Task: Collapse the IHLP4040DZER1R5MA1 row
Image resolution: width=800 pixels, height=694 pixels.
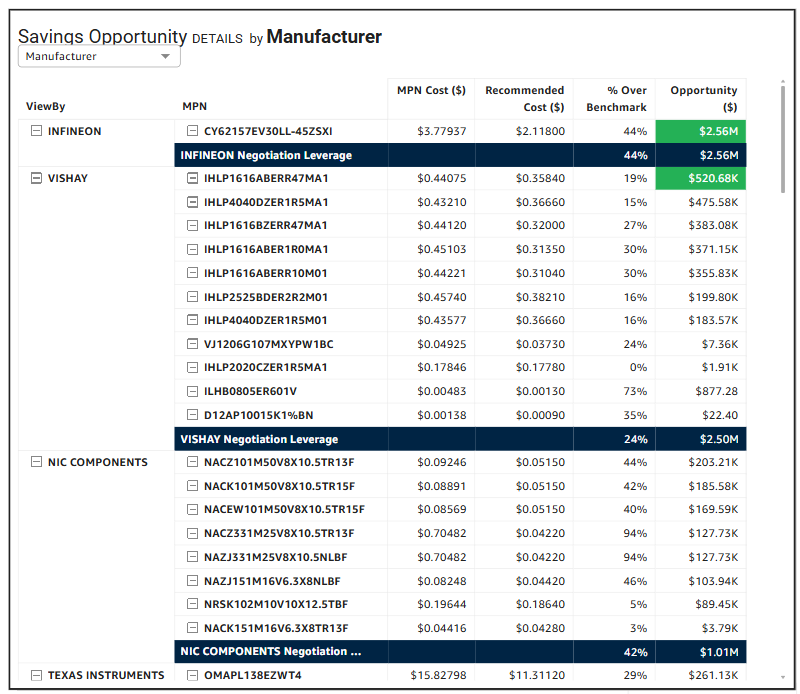Action: [192, 202]
